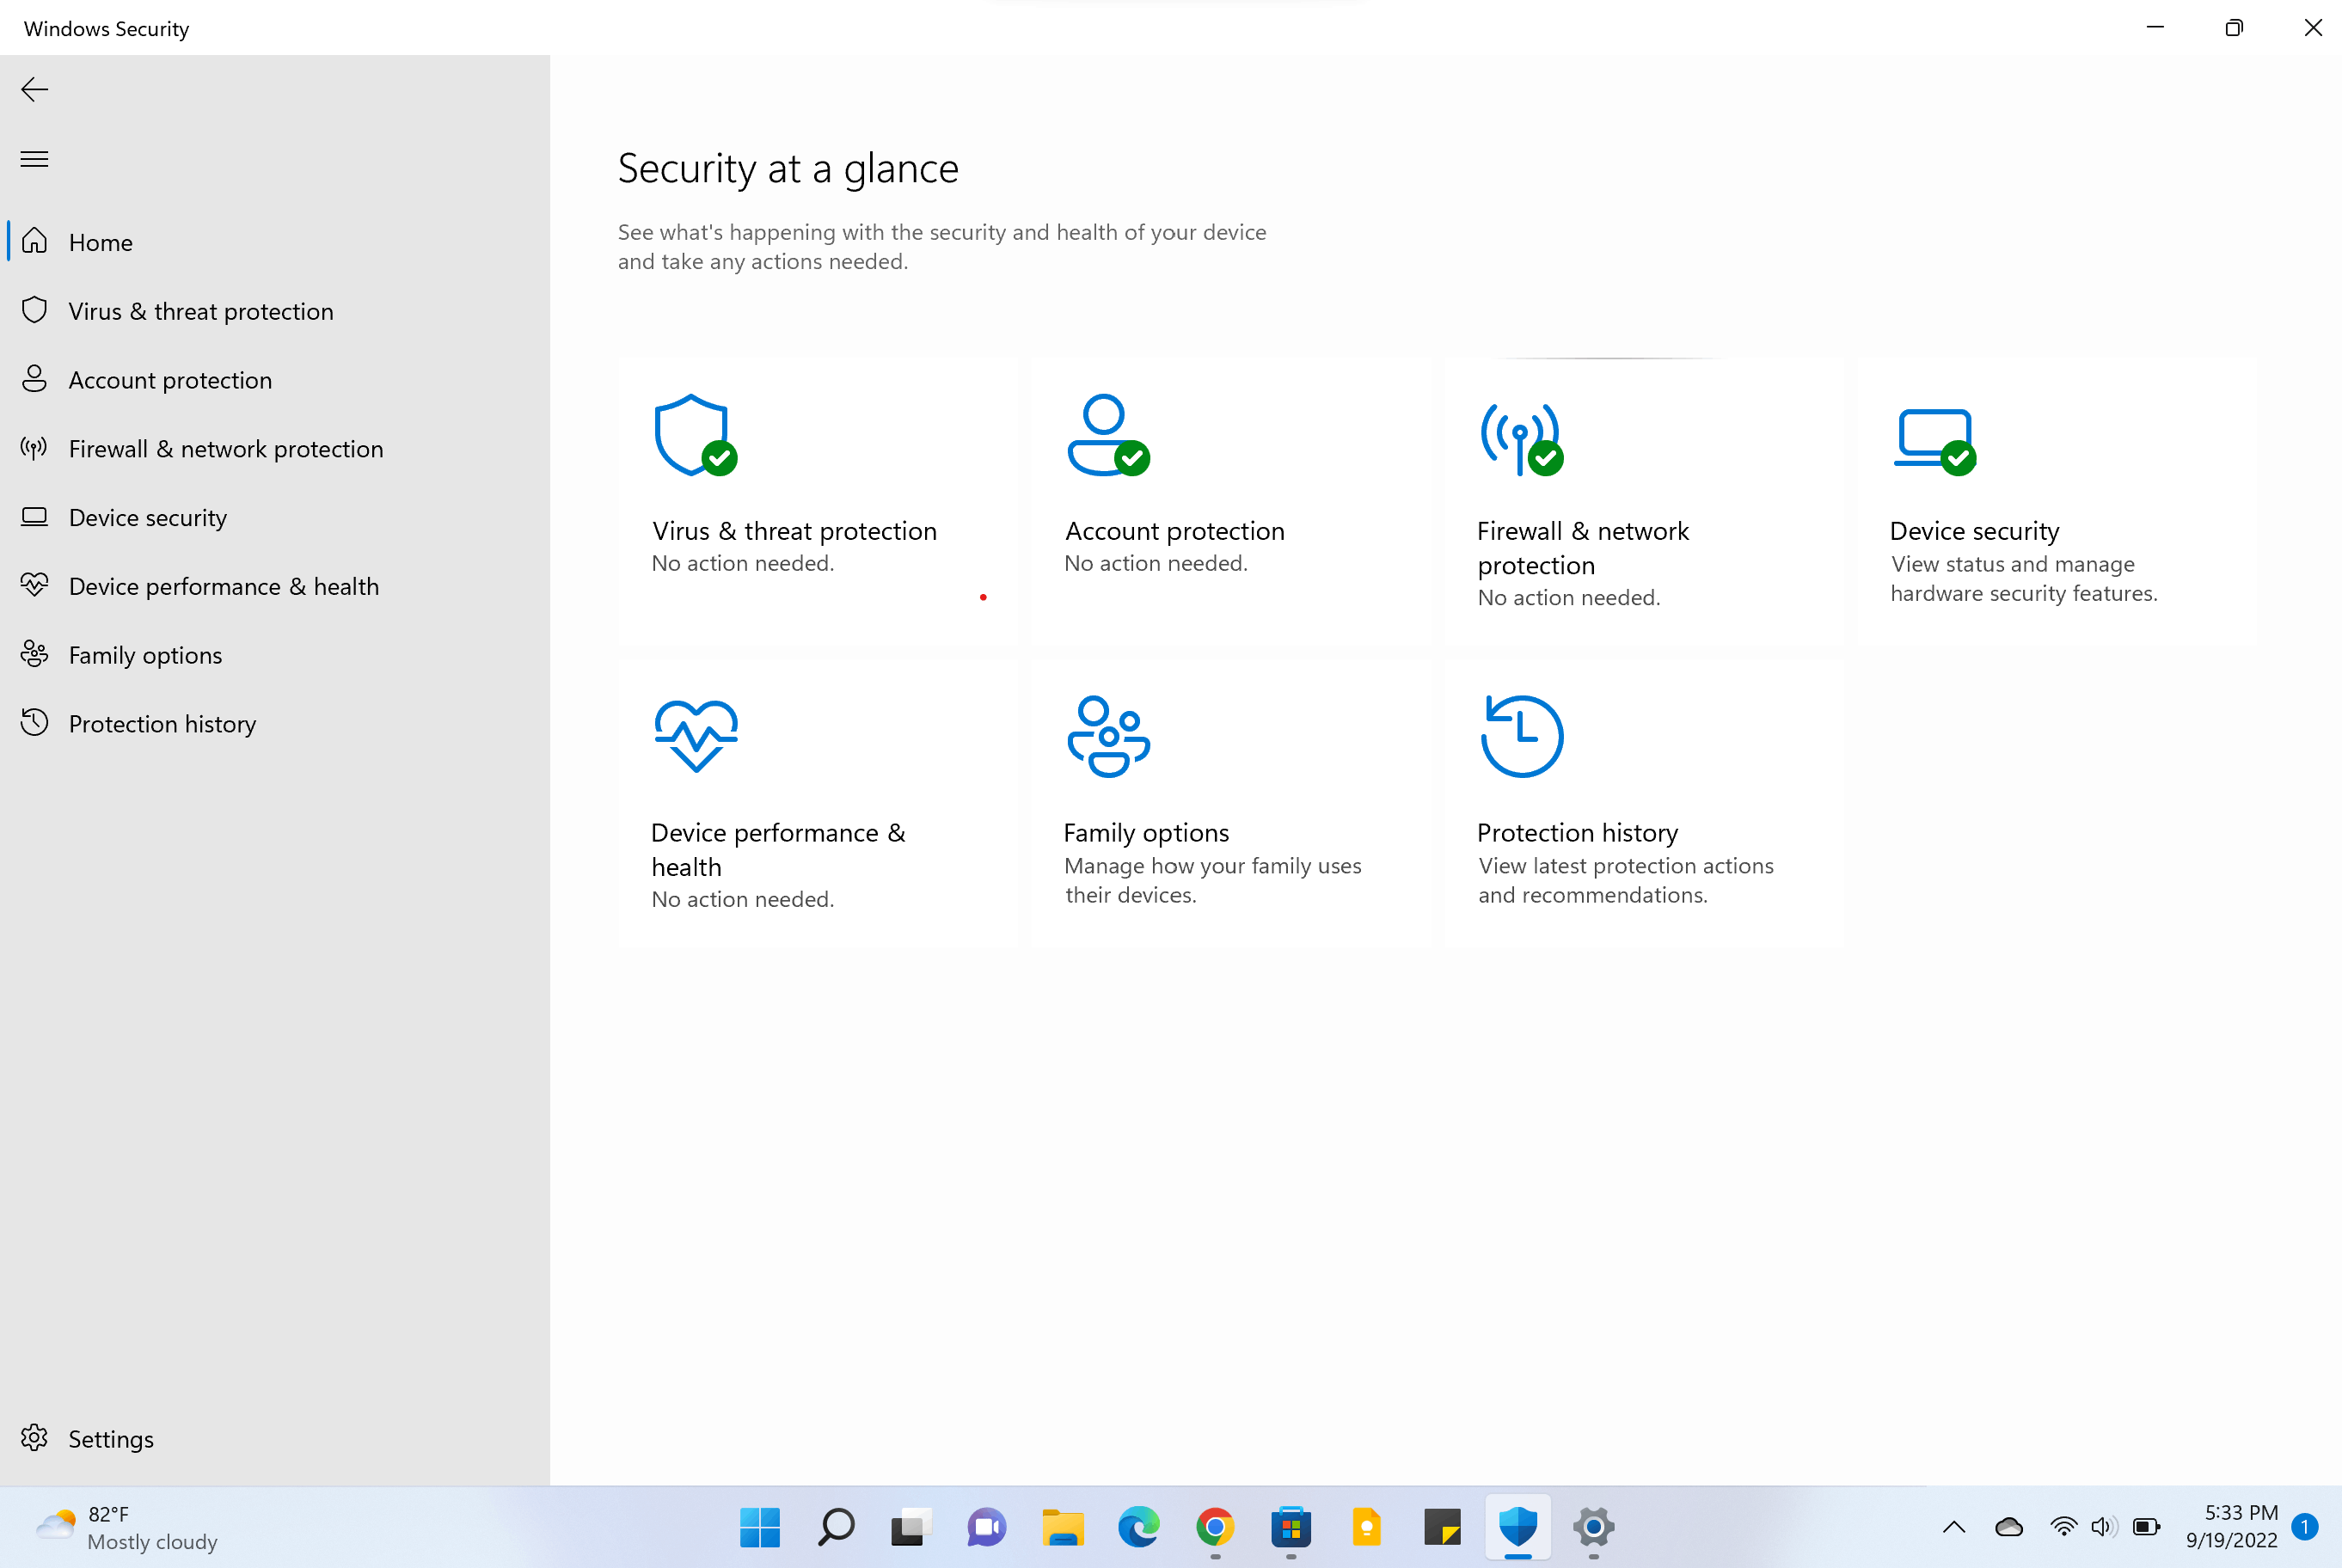Select Virus & threat protection in sidebar
The width and height of the screenshot is (2342, 1568).
coord(275,311)
